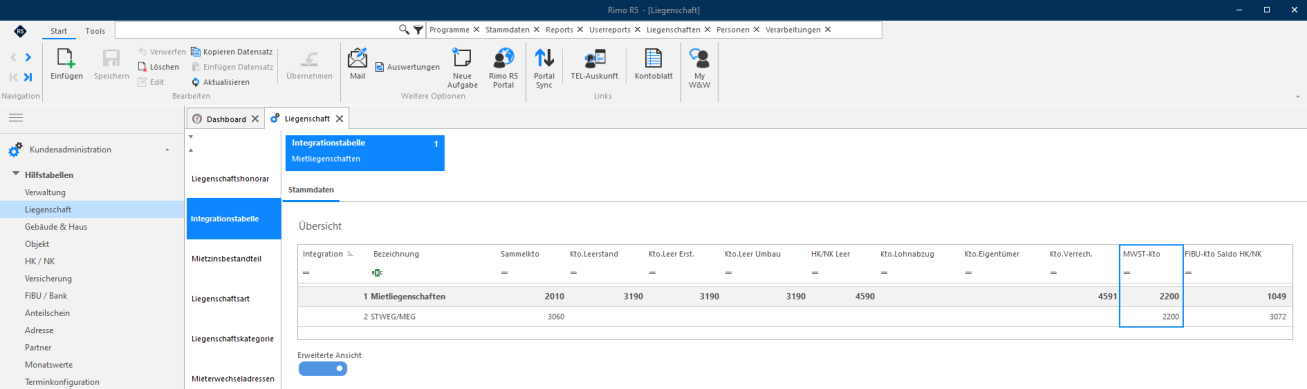Open the My W&W icon

point(700,58)
